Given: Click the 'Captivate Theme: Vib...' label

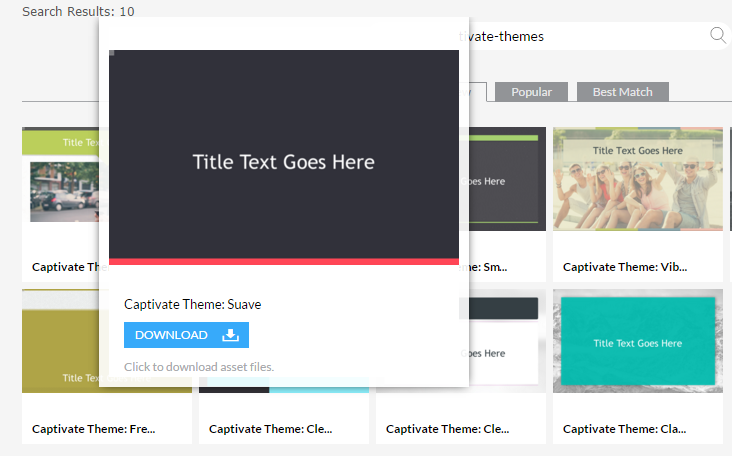Looking at the screenshot, I should [x=625, y=267].
